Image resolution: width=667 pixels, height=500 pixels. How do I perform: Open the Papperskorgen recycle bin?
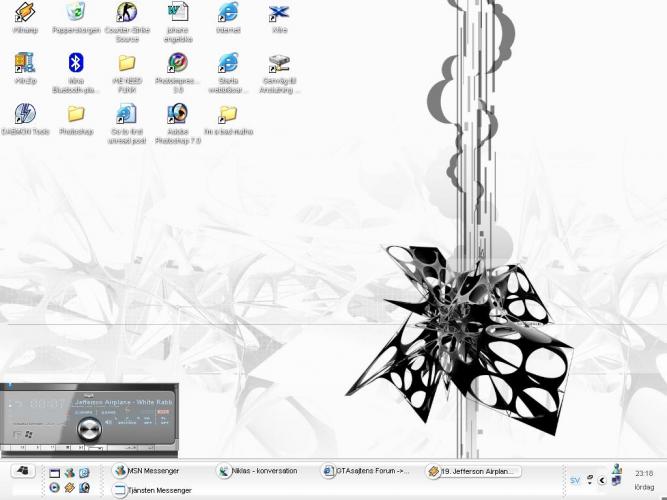coord(76,13)
